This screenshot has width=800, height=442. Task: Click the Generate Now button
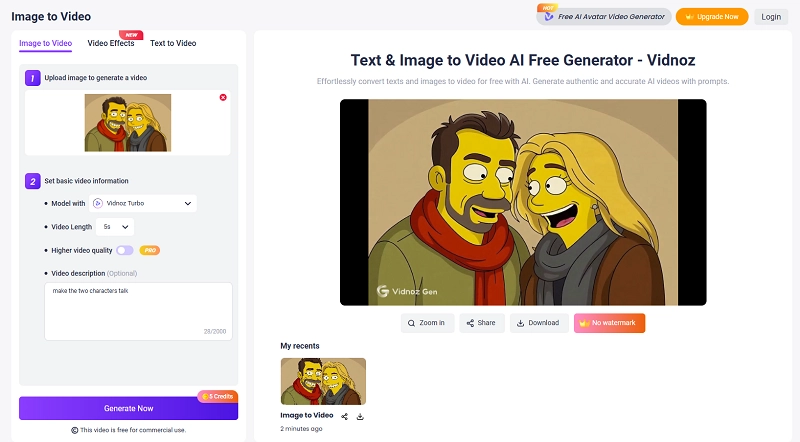129,408
